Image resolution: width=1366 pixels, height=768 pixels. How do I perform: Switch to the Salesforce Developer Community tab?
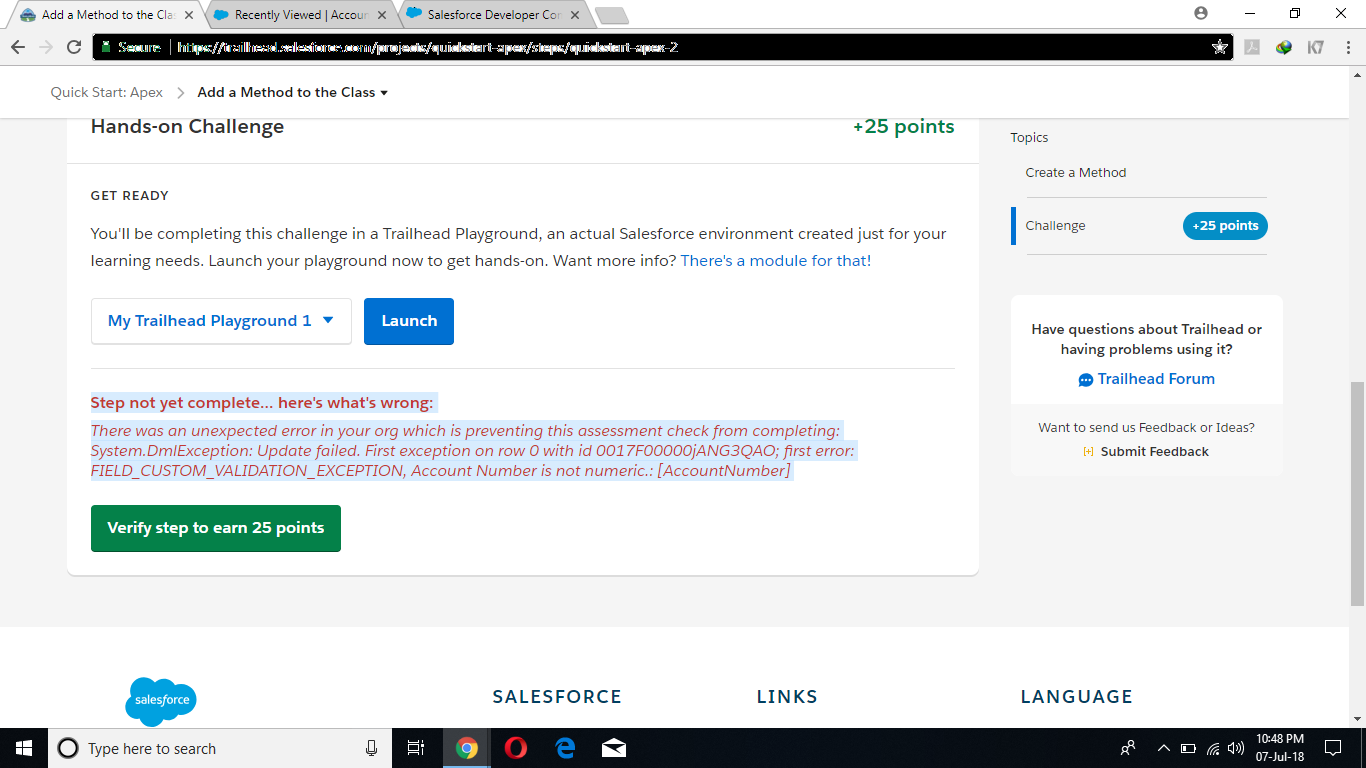pyautogui.click(x=492, y=14)
